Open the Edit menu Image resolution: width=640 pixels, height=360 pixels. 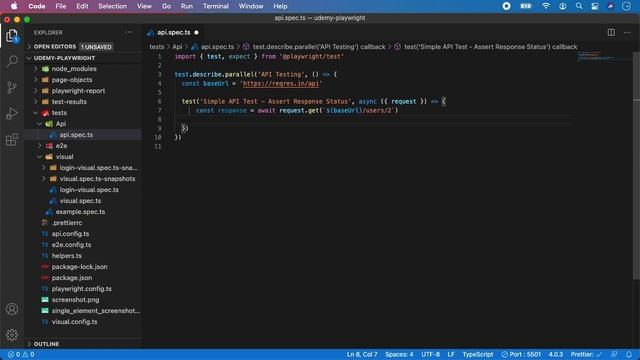tap(82, 6)
